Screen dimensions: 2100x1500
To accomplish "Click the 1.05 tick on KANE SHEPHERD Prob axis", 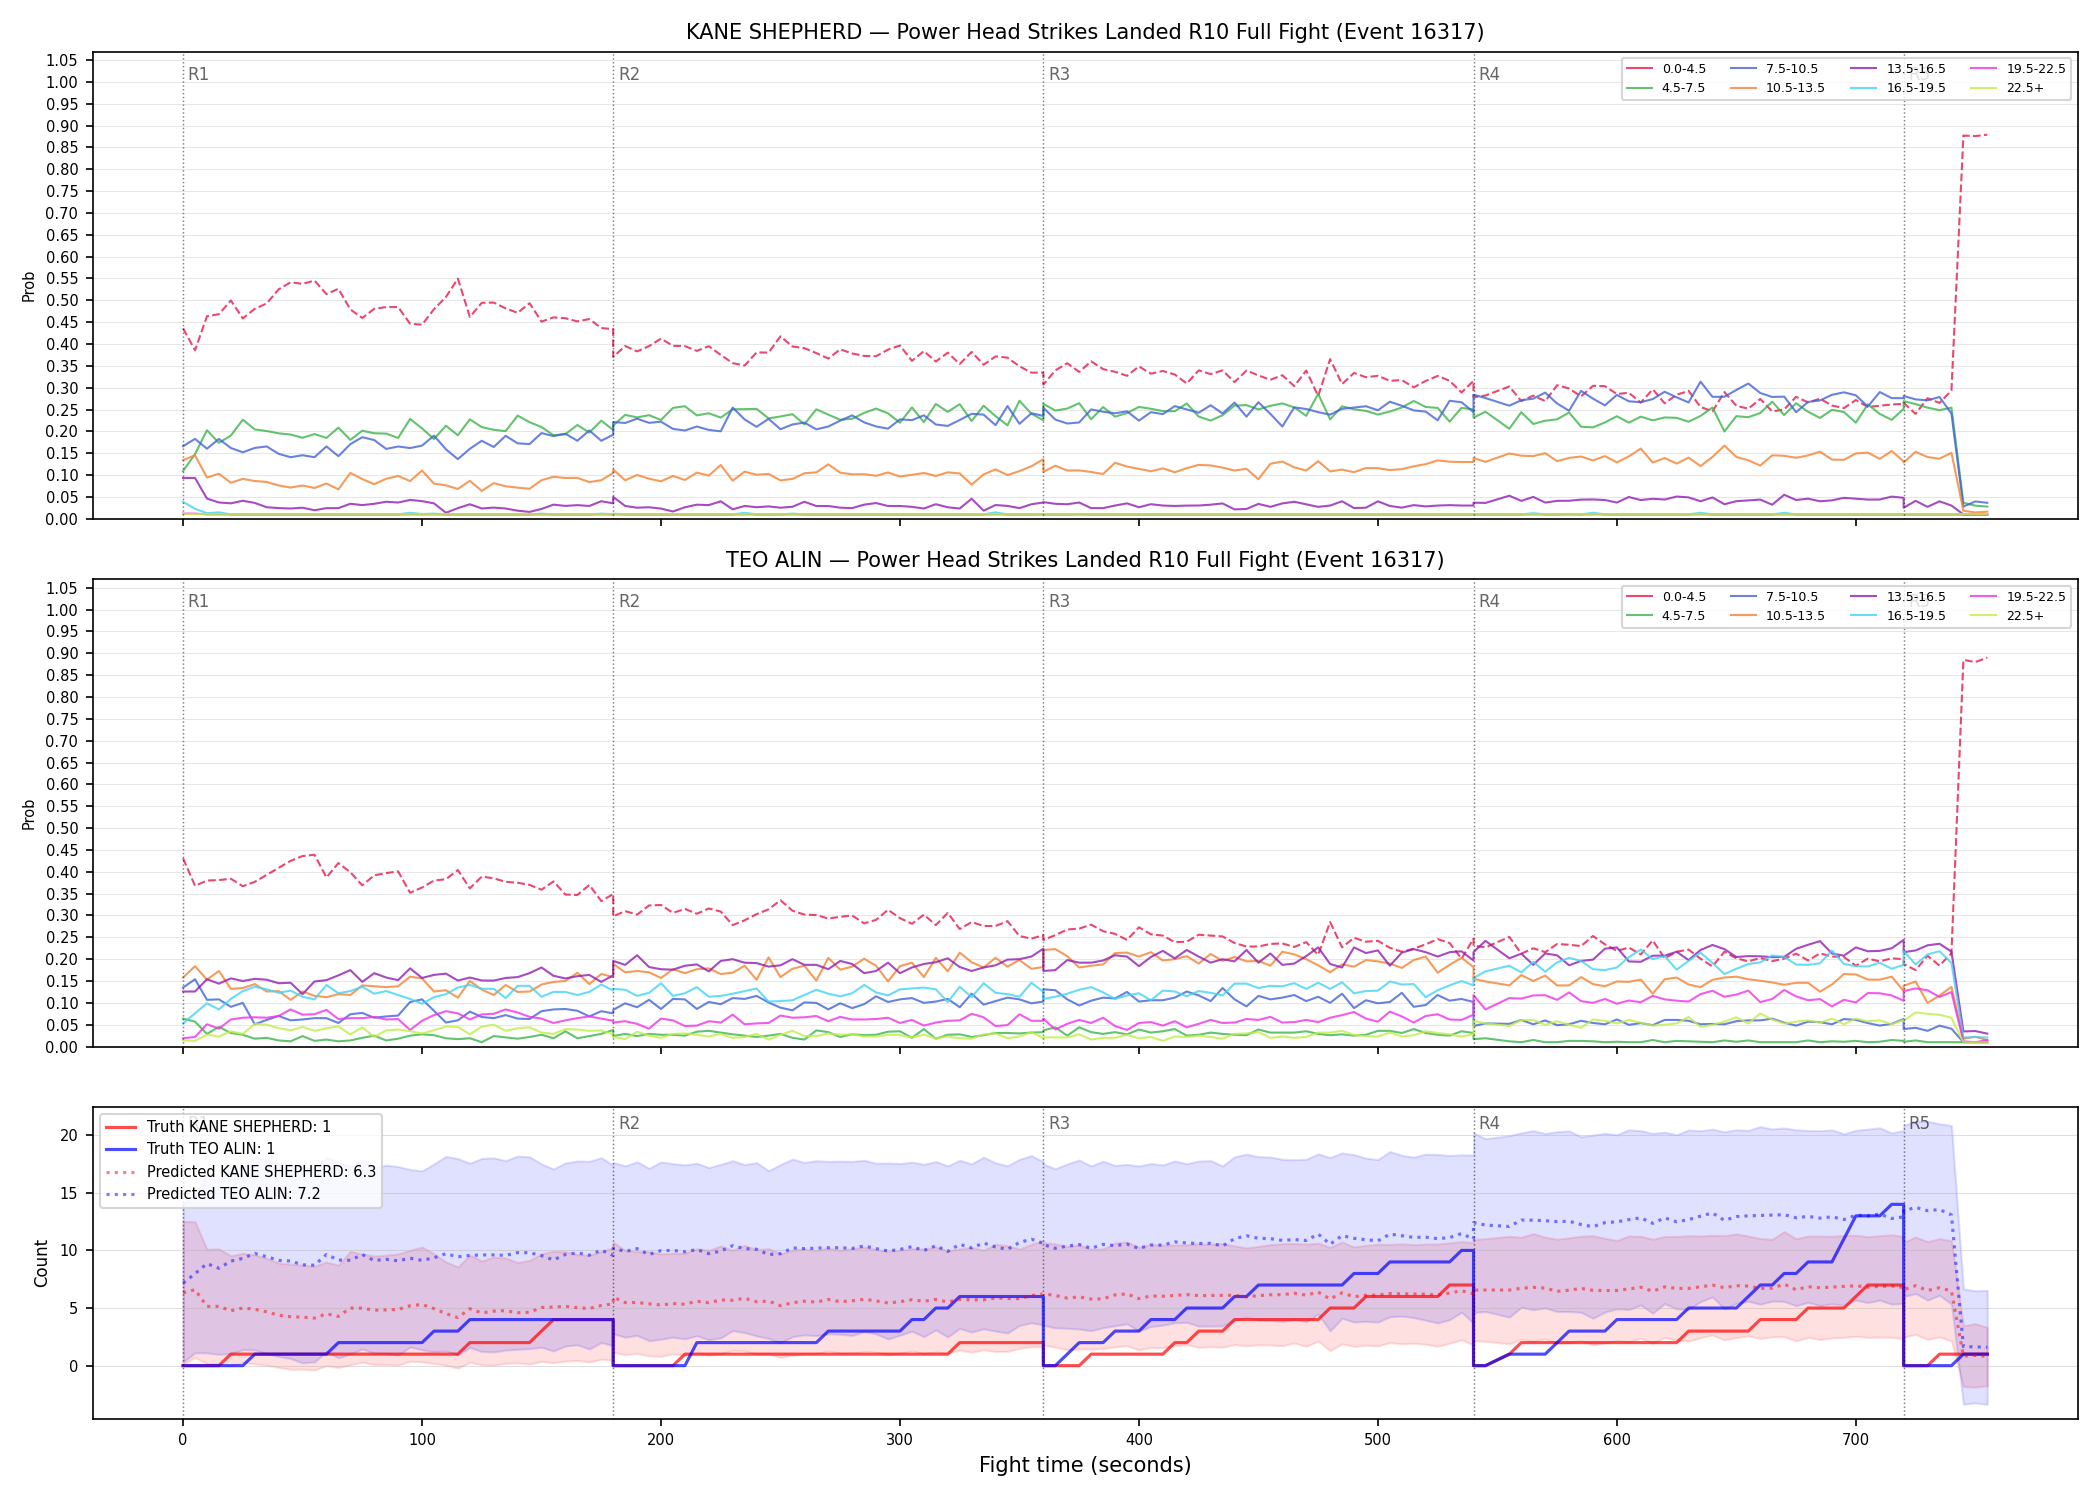I will 62,61.
